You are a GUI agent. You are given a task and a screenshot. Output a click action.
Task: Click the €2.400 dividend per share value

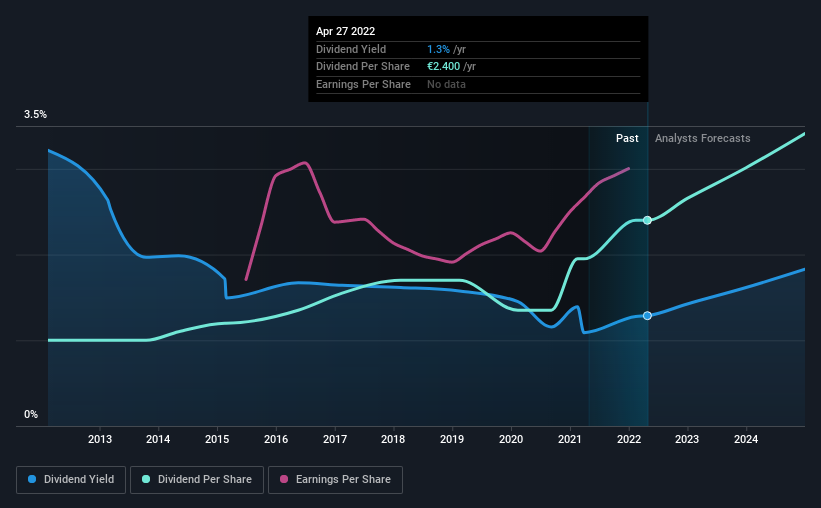pyautogui.click(x=443, y=67)
